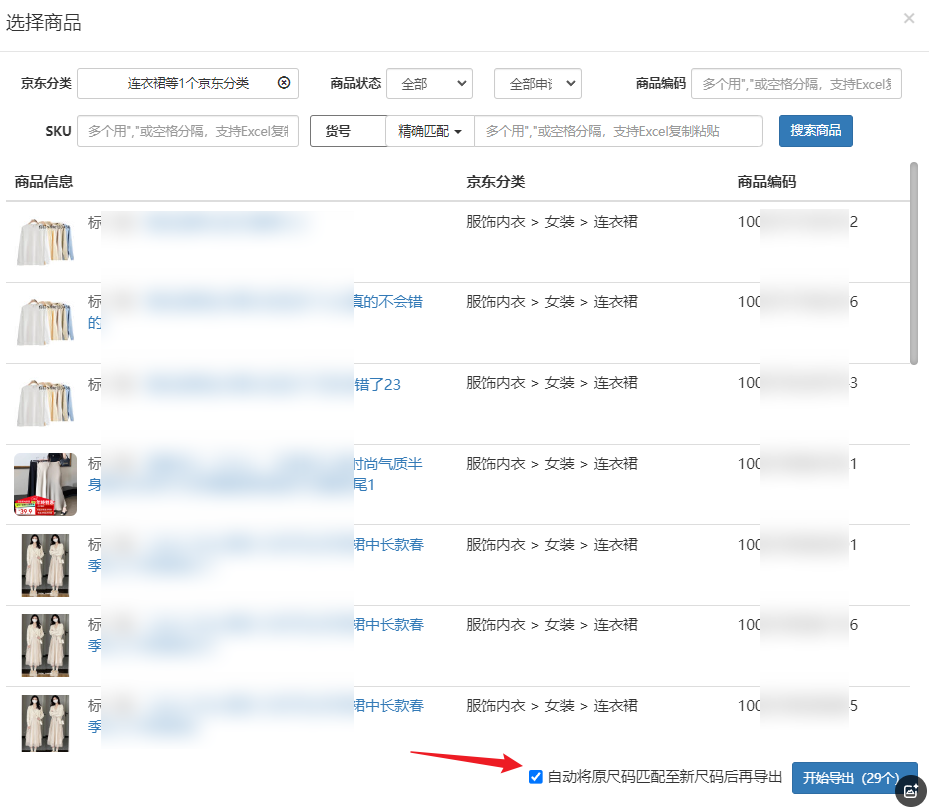929x809 pixels.
Task: Toggle 自动将原尺码匹配至新尺码后再导出 checkbox
Action: coord(536,777)
